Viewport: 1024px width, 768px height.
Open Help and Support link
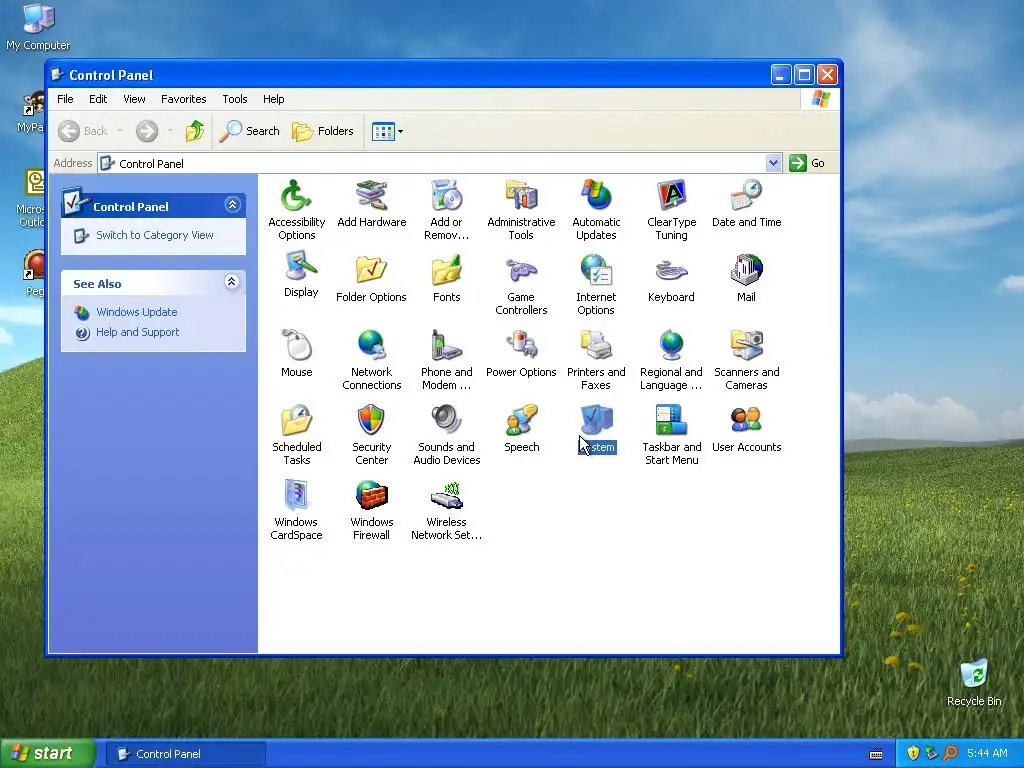[137, 332]
